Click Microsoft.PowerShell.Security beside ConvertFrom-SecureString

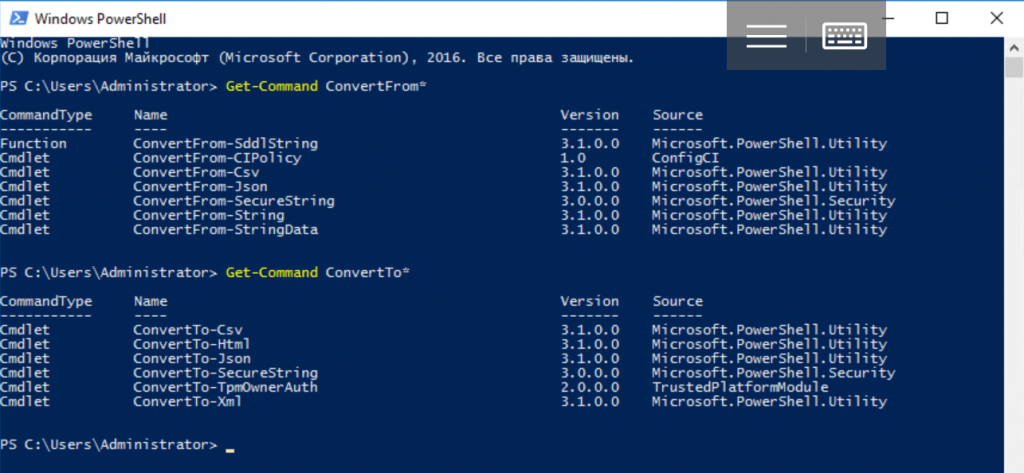pyautogui.click(x=773, y=201)
